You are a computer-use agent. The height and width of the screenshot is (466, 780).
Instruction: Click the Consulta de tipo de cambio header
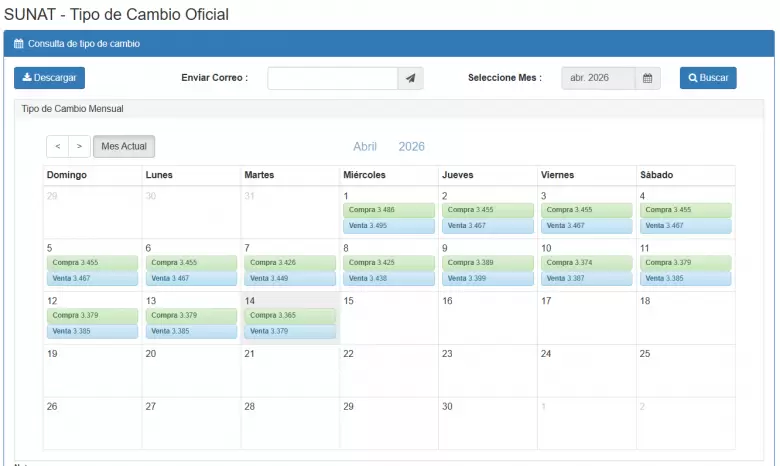[x=84, y=44]
